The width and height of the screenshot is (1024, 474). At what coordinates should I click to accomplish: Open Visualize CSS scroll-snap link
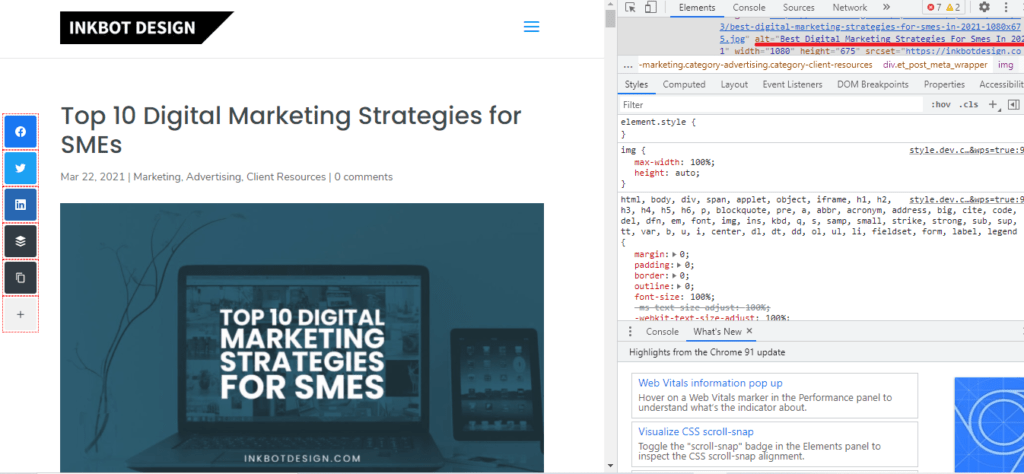coord(696,432)
